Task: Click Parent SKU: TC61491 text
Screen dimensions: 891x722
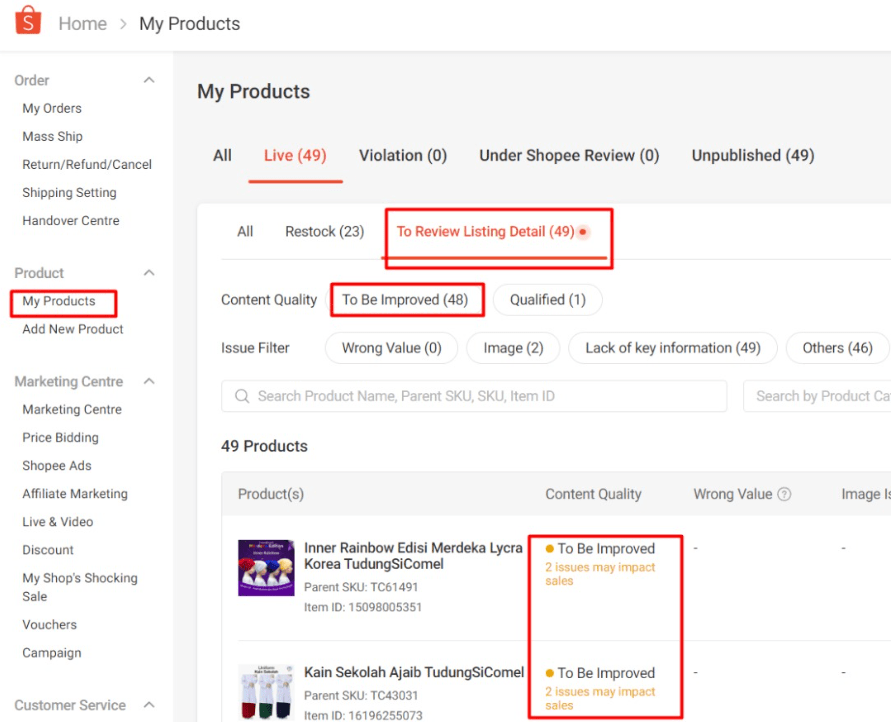Action: tap(361, 587)
